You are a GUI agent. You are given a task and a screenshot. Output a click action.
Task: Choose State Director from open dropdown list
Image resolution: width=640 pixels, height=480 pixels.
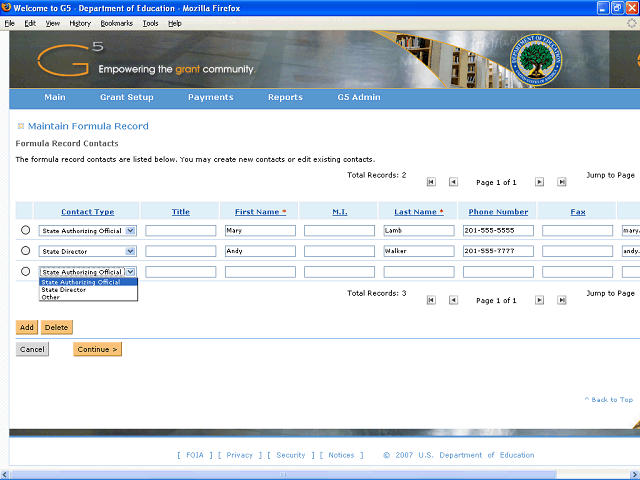88,290
